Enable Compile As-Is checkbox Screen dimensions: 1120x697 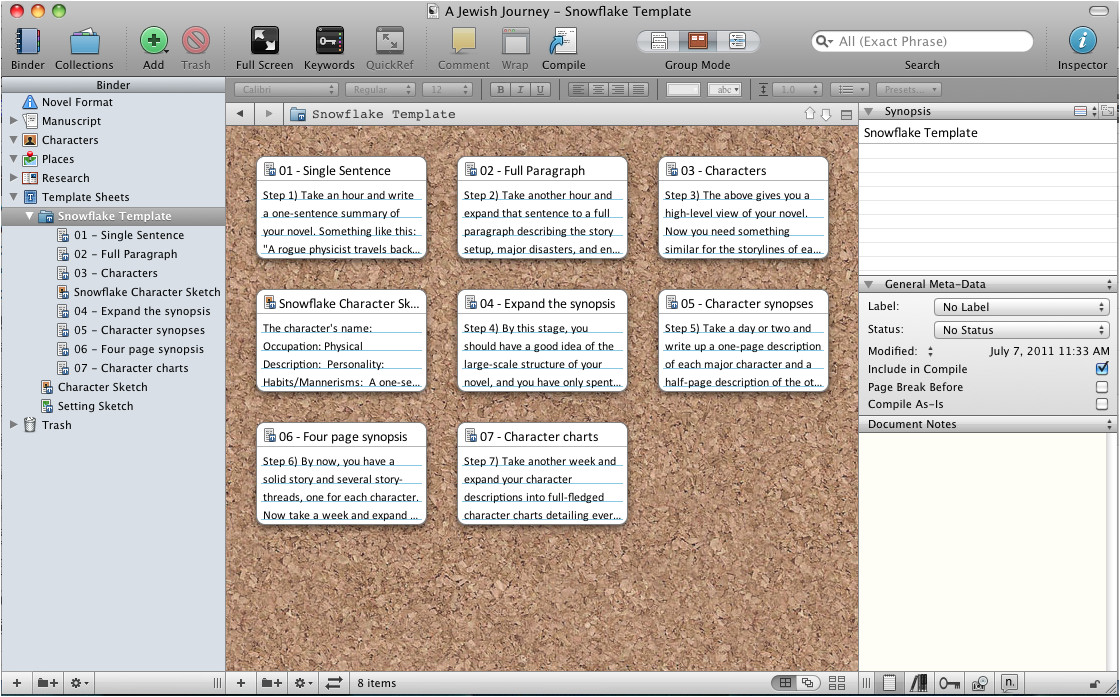click(1101, 404)
